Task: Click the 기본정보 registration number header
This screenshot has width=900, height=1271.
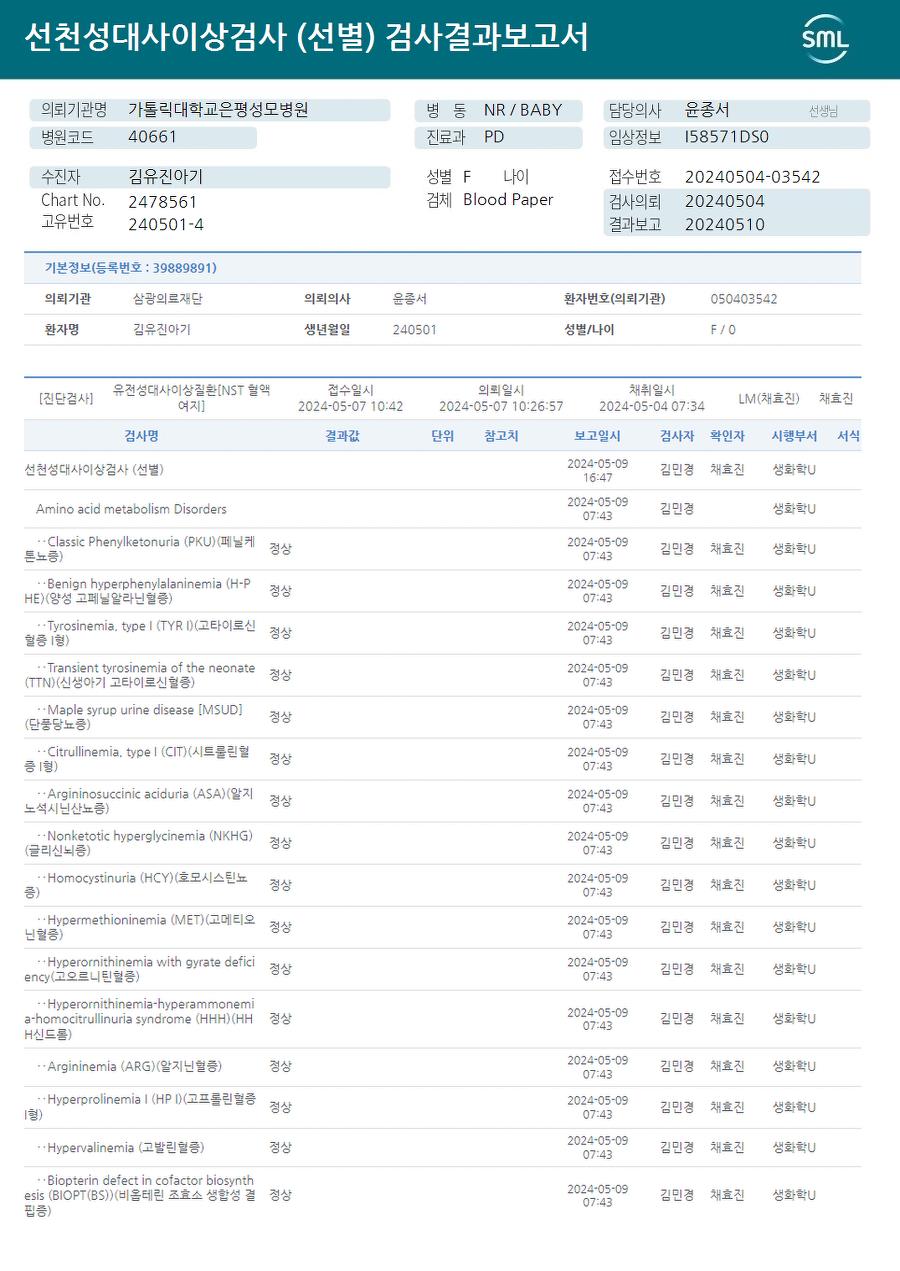Action: (x=130, y=268)
